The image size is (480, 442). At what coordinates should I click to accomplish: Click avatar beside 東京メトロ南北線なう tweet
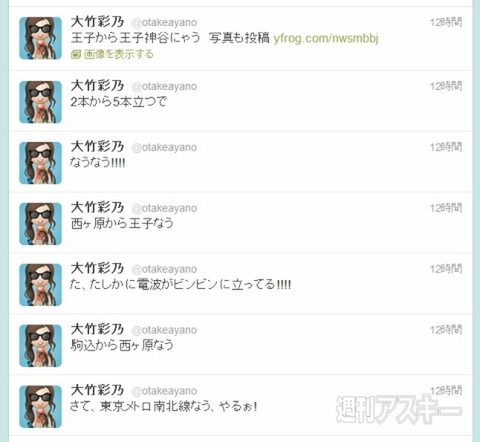[40, 407]
